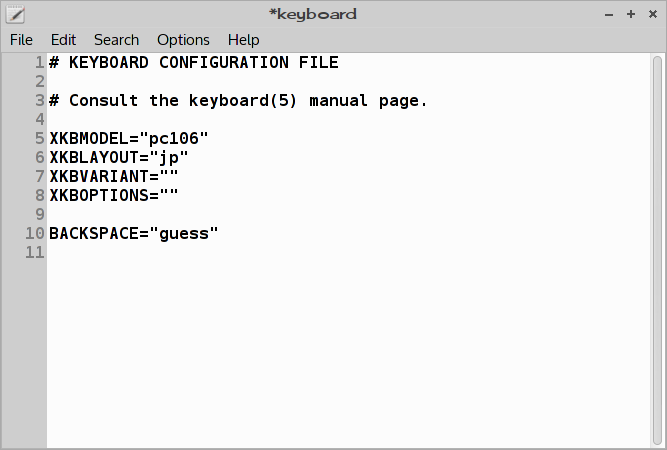Click line number 11 in the gutter
The height and width of the screenshot is (450, 667).
(35, 252)
